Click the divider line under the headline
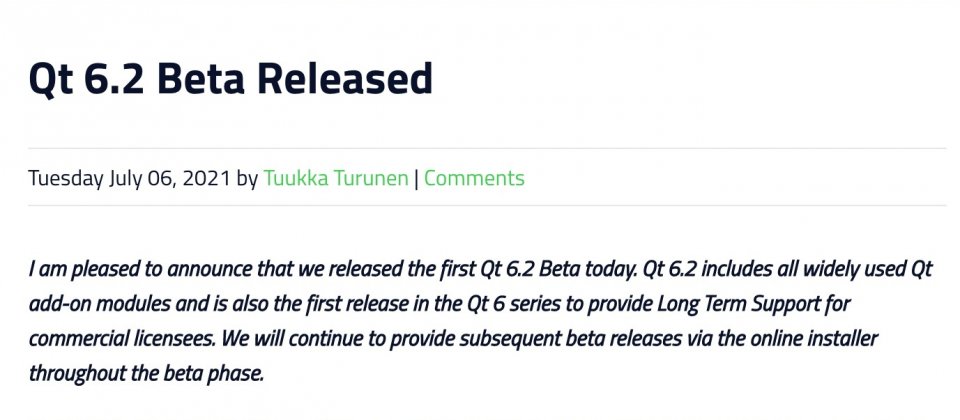 tap(487, 148)
